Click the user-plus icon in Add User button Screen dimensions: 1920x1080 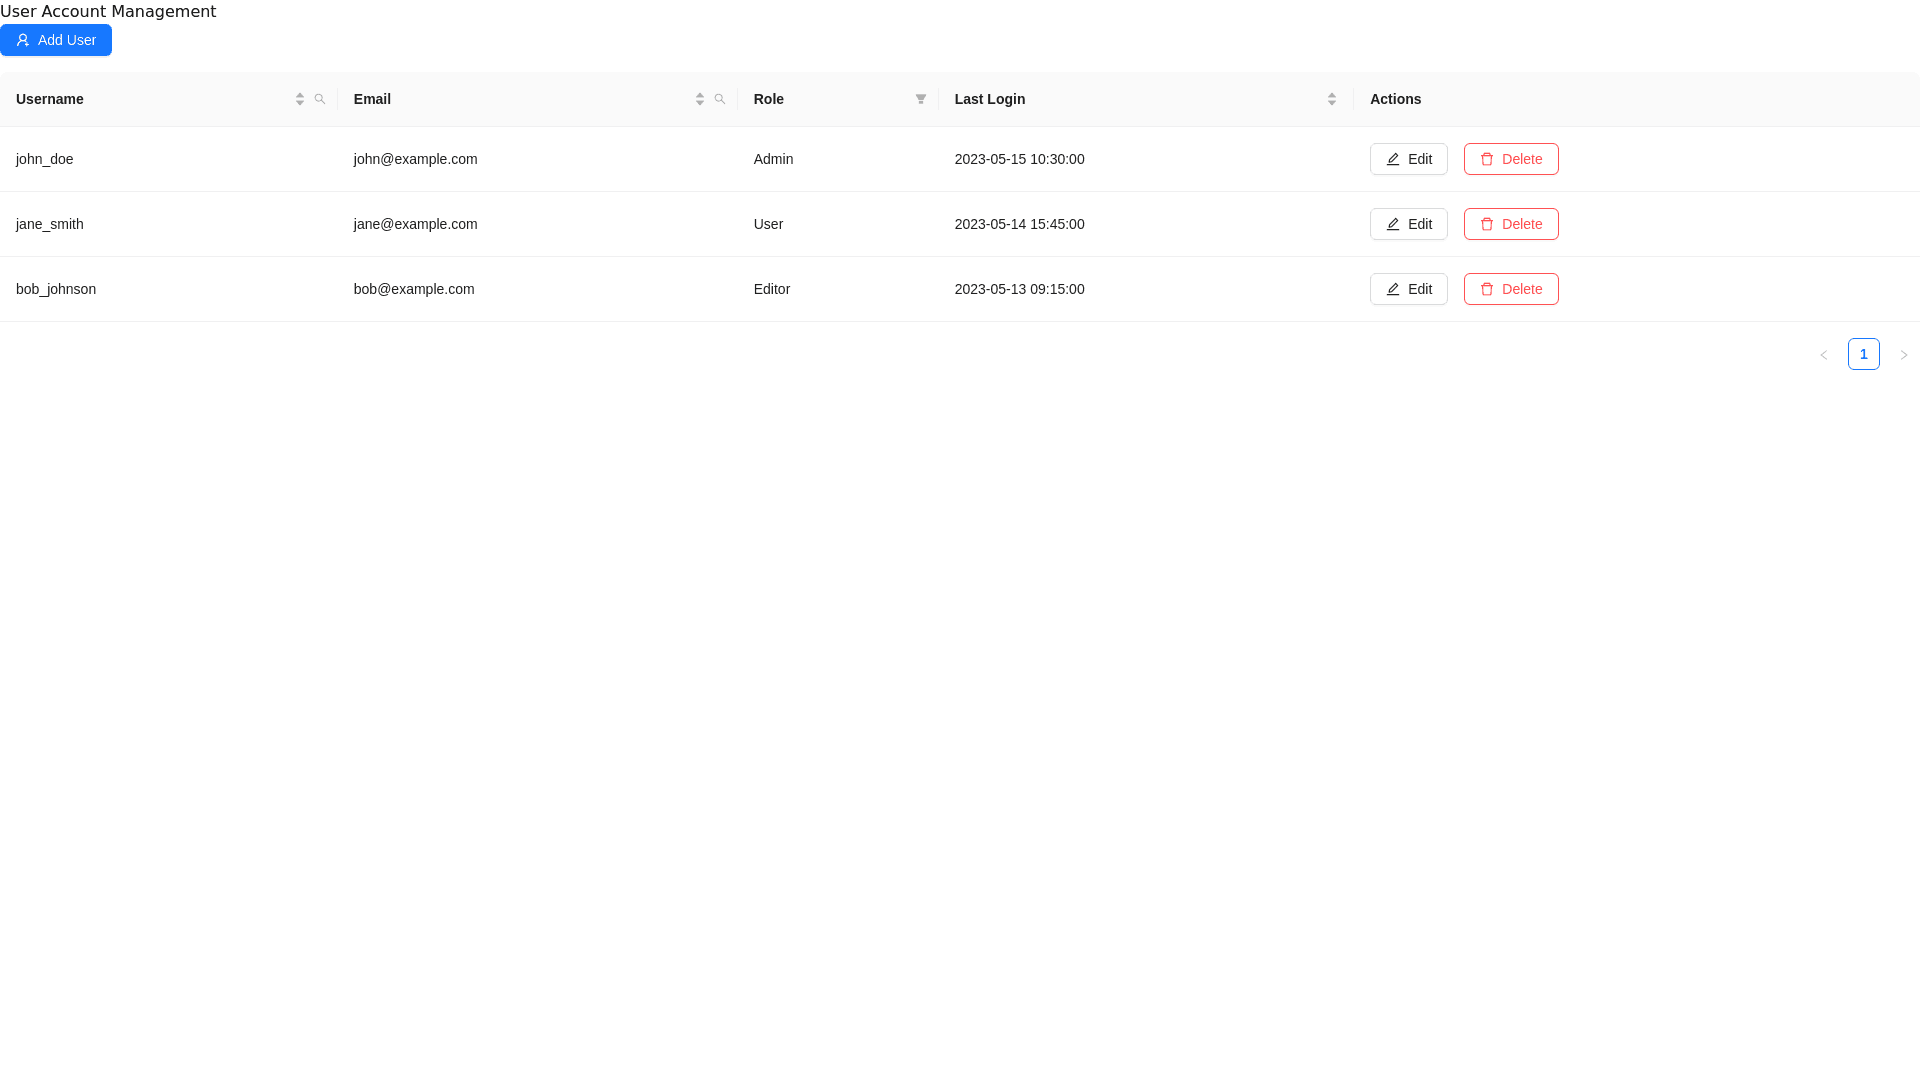click(x=22, y=40)
